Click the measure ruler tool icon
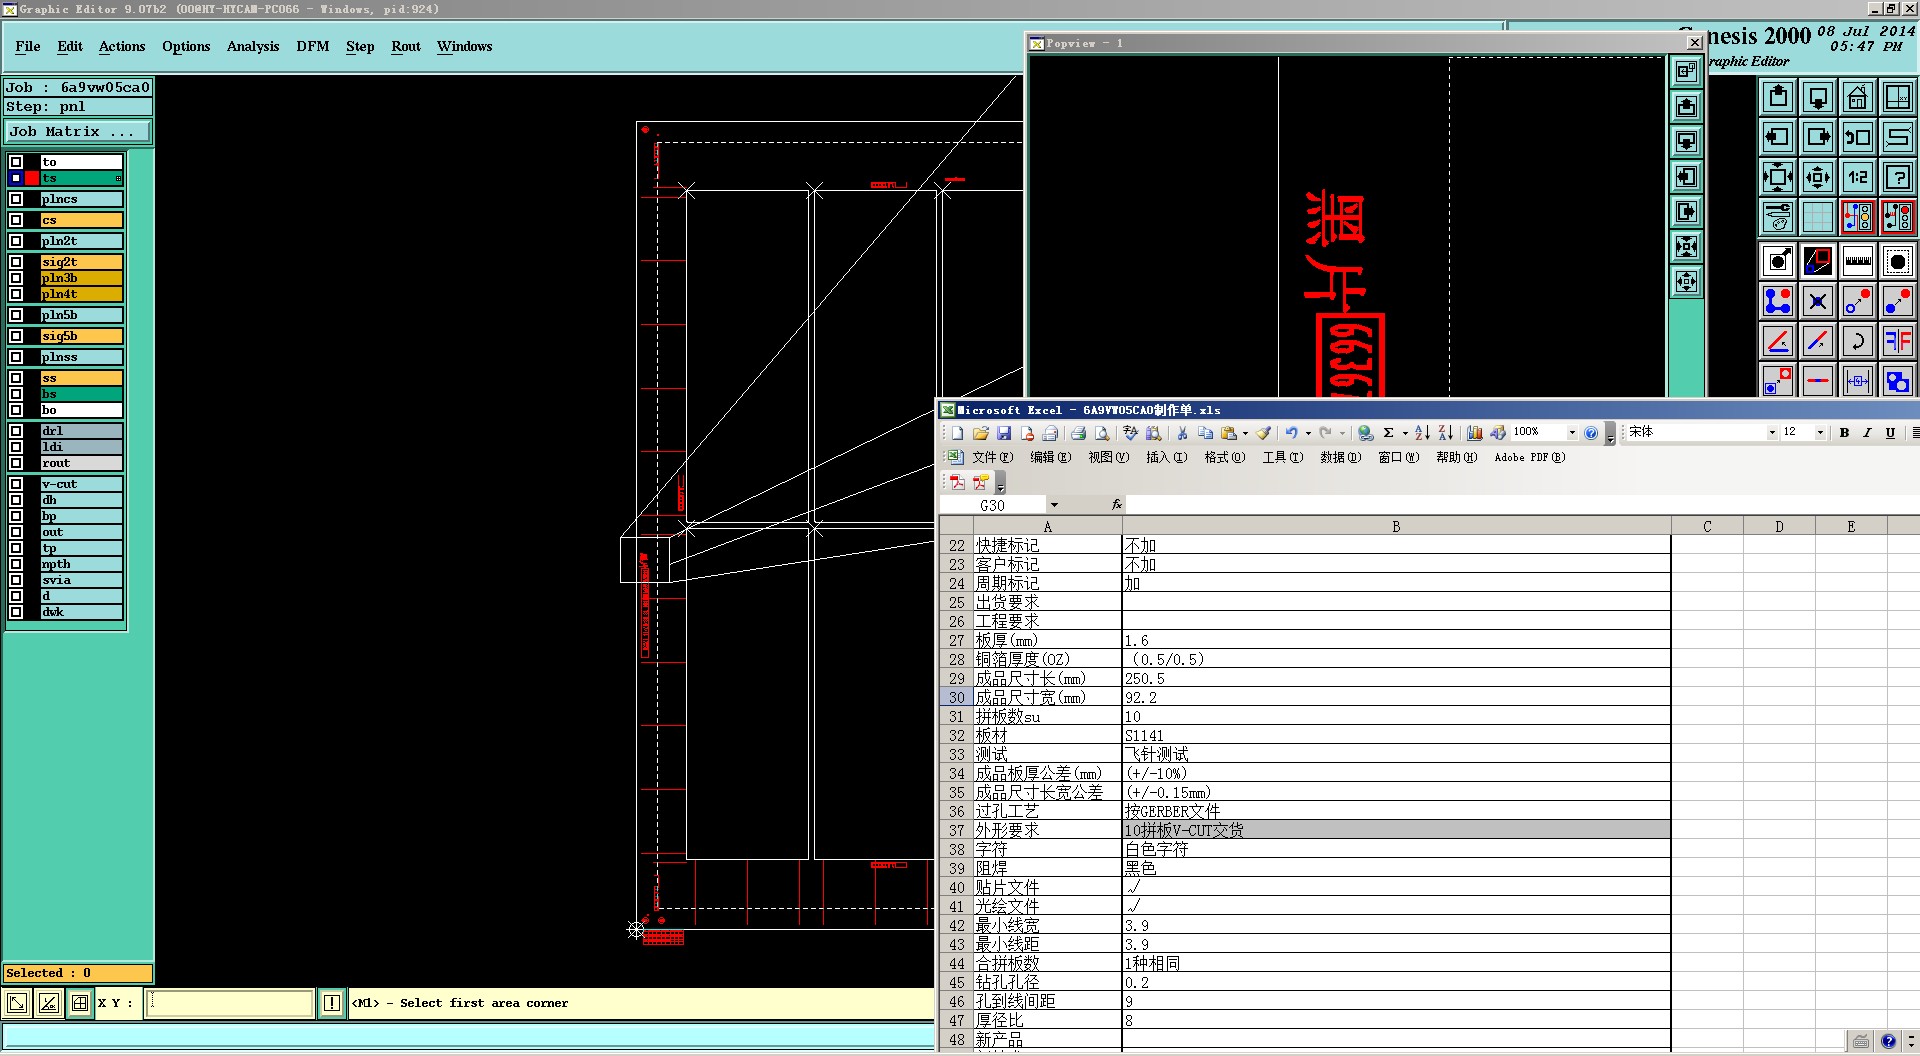The width and height of the screenshot is (1920, 1056). point(1857,261)
